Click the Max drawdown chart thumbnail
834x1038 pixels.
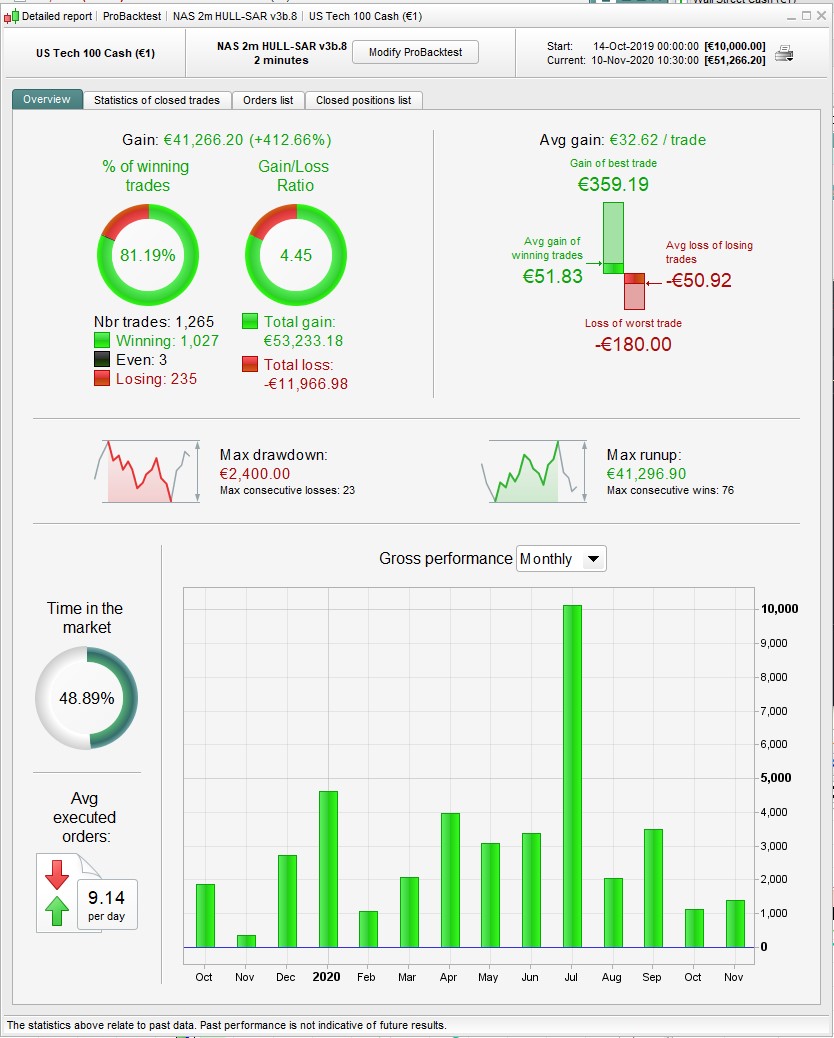point(147,471)
